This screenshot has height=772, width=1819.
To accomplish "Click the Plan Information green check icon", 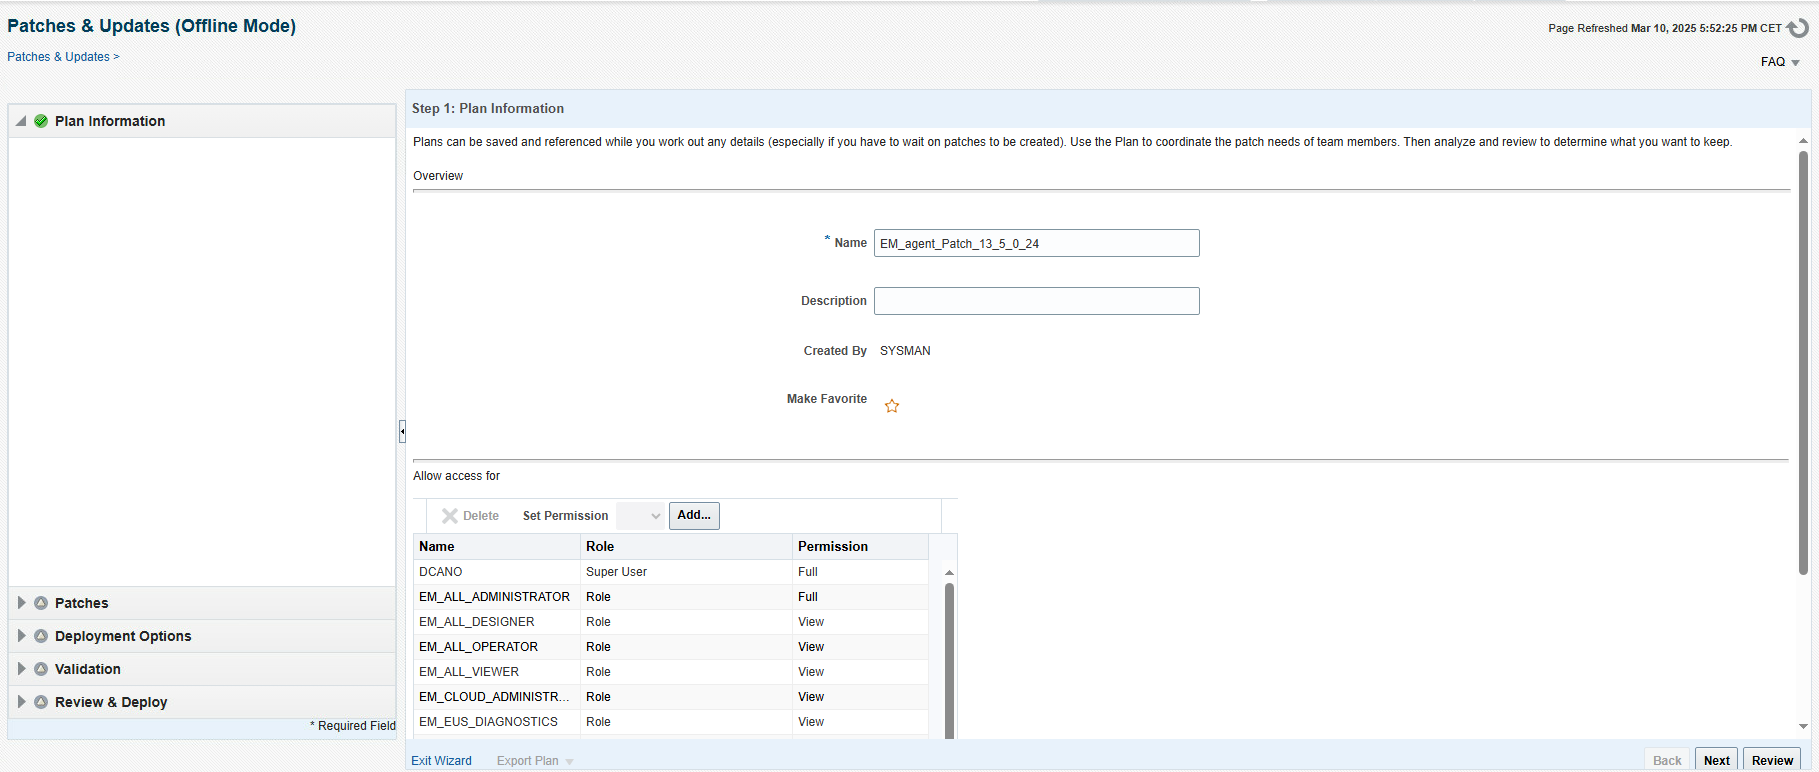I will (x=41, y=121).
